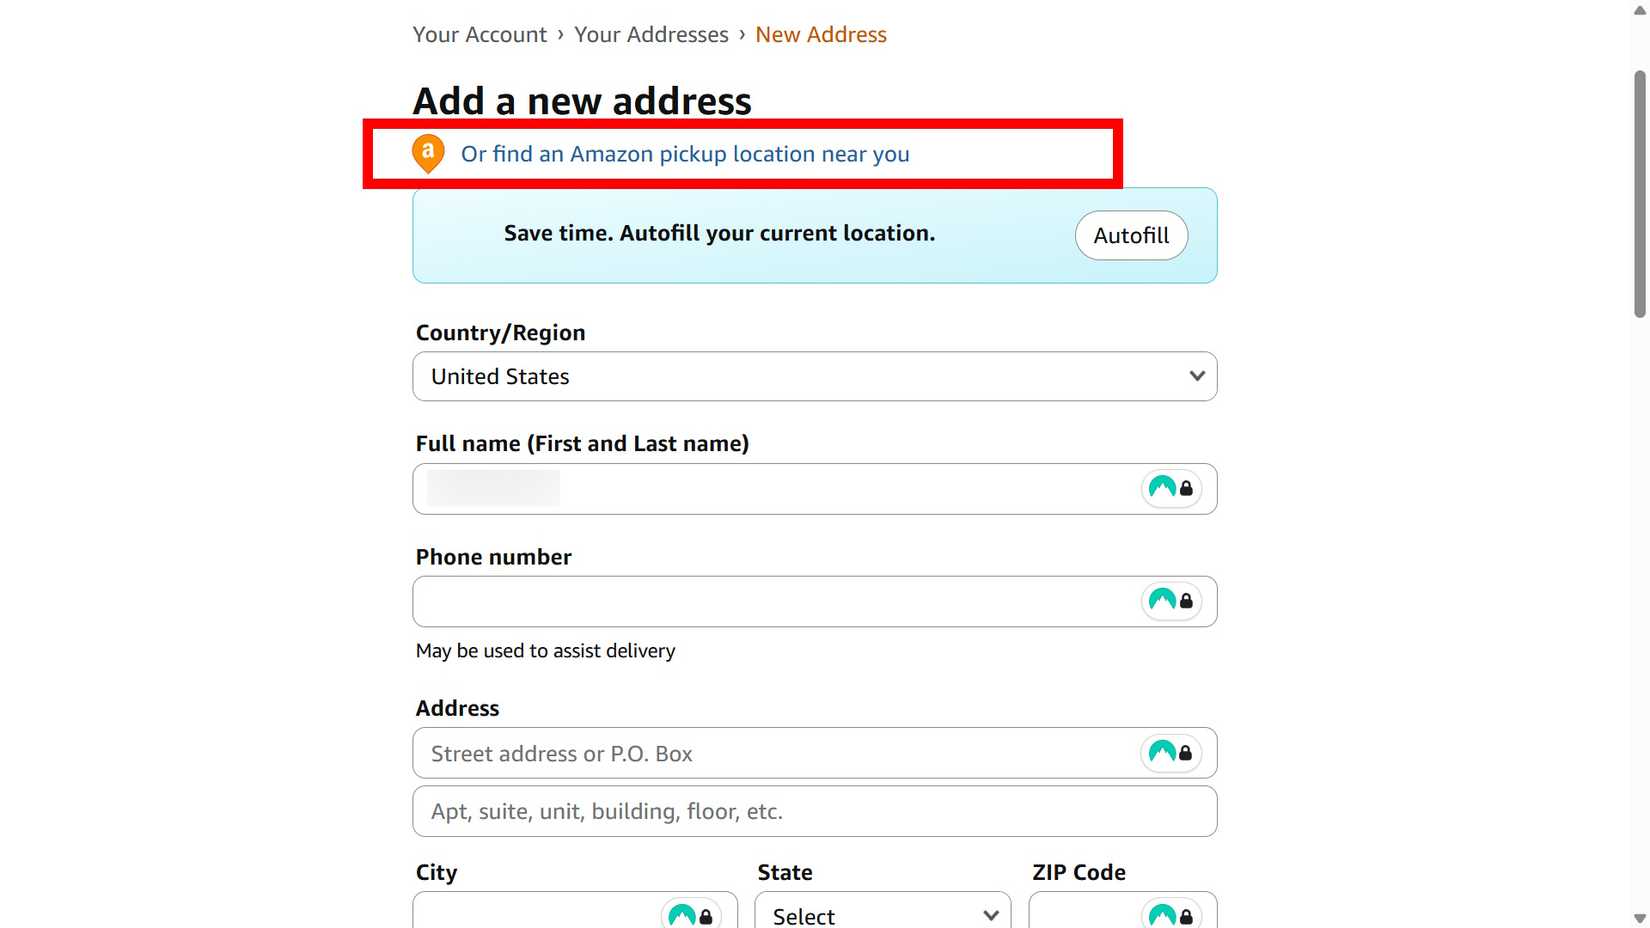Click the Amazon pickup location pin icon
Viewport: 1650px width, 928px height.
428,152
